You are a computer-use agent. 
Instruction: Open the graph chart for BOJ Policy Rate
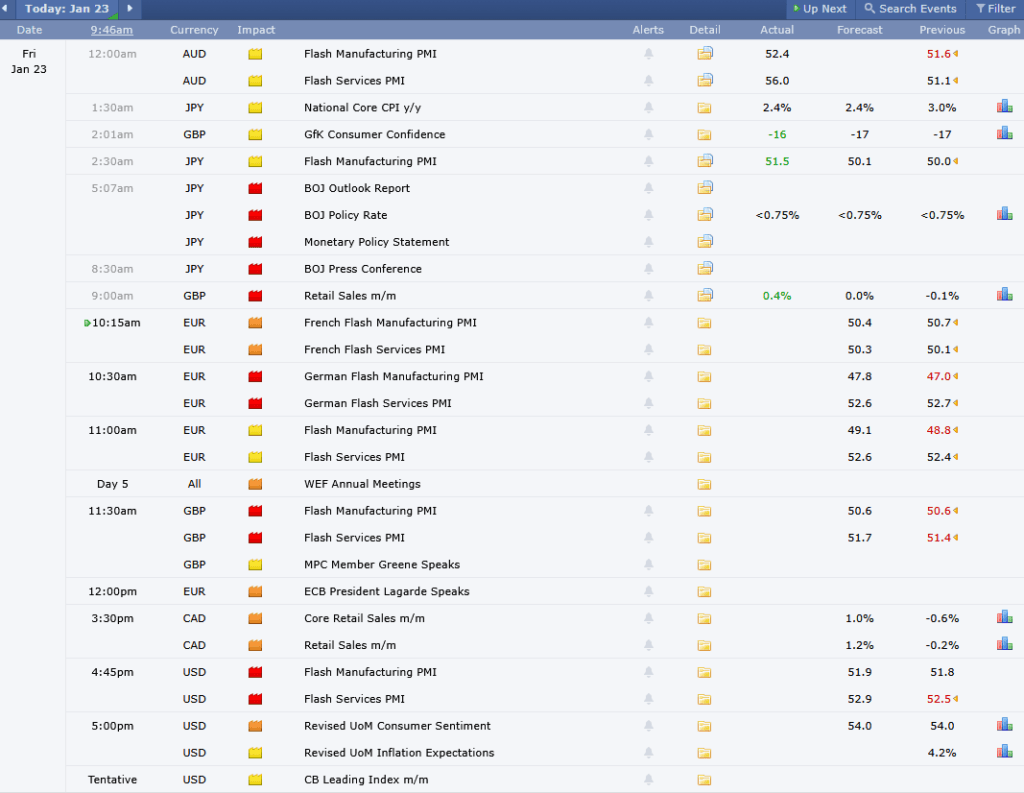tap(1004, 212)
